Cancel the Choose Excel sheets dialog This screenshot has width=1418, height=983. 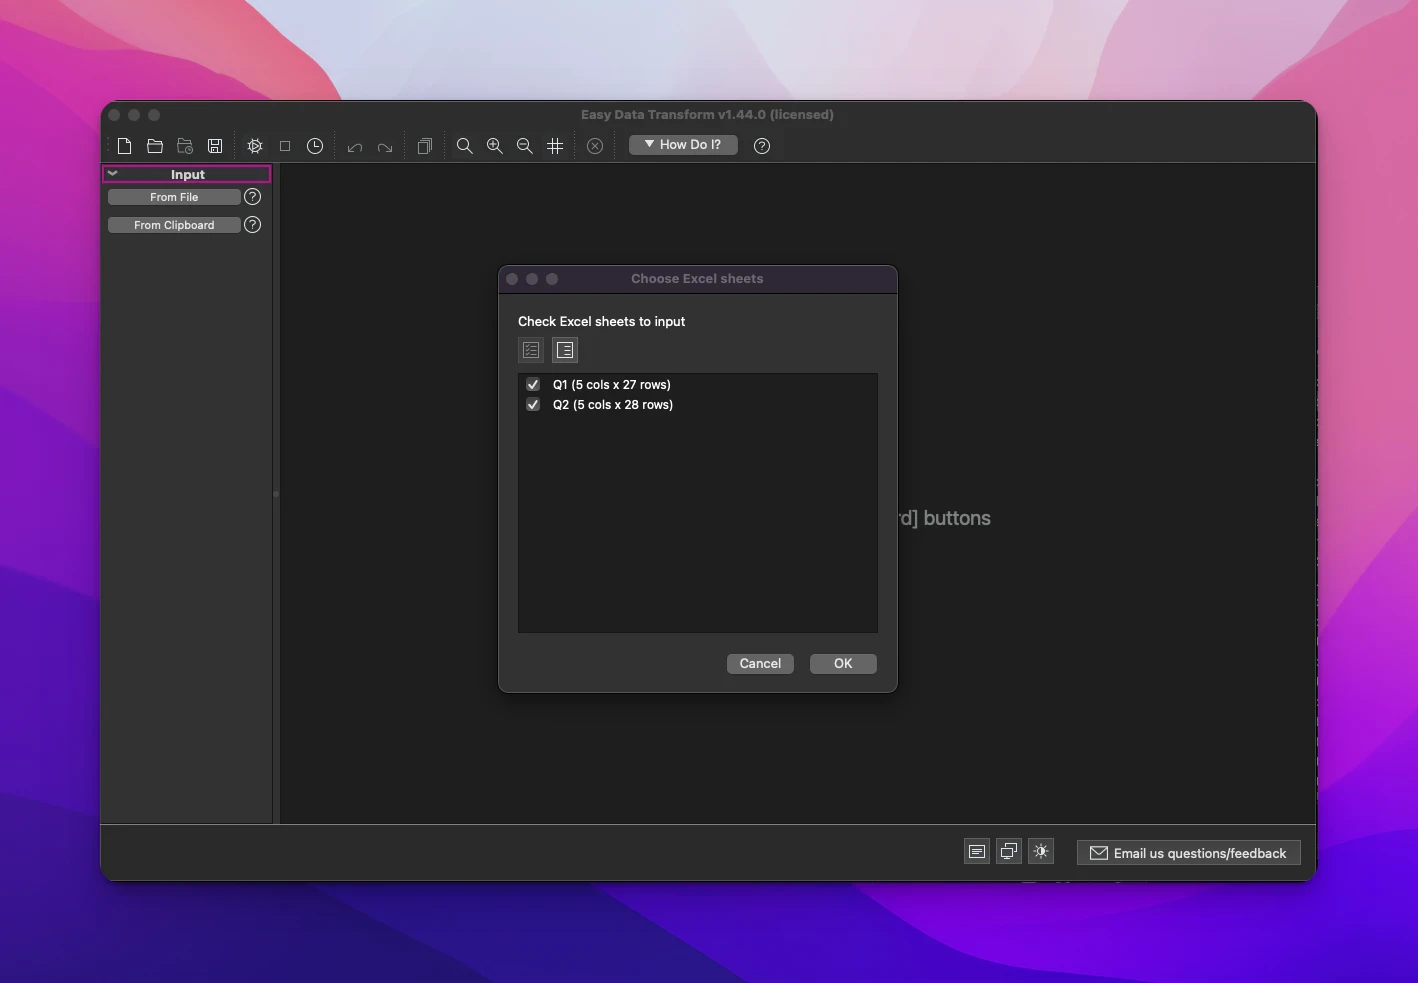[x=760, y=664]
